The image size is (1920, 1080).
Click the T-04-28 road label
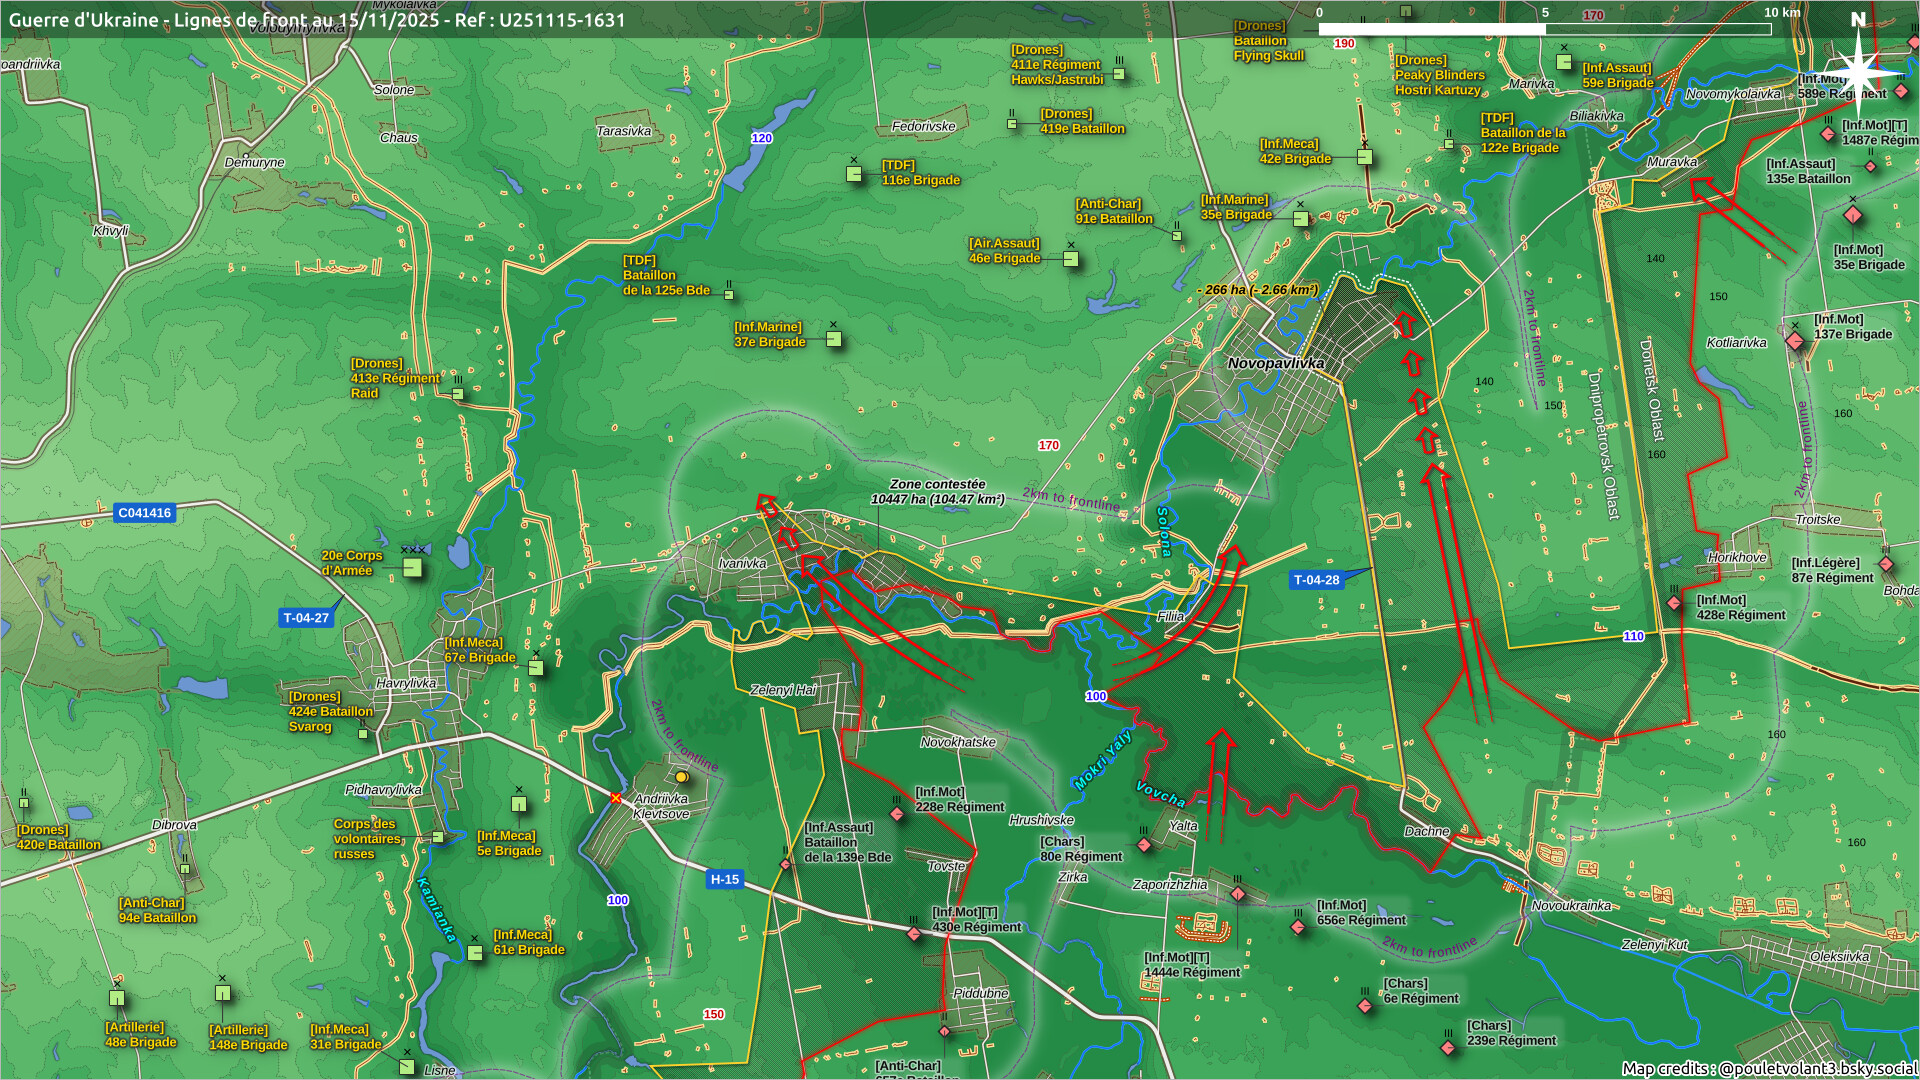pyautogui.click(x=1316, y=580)
